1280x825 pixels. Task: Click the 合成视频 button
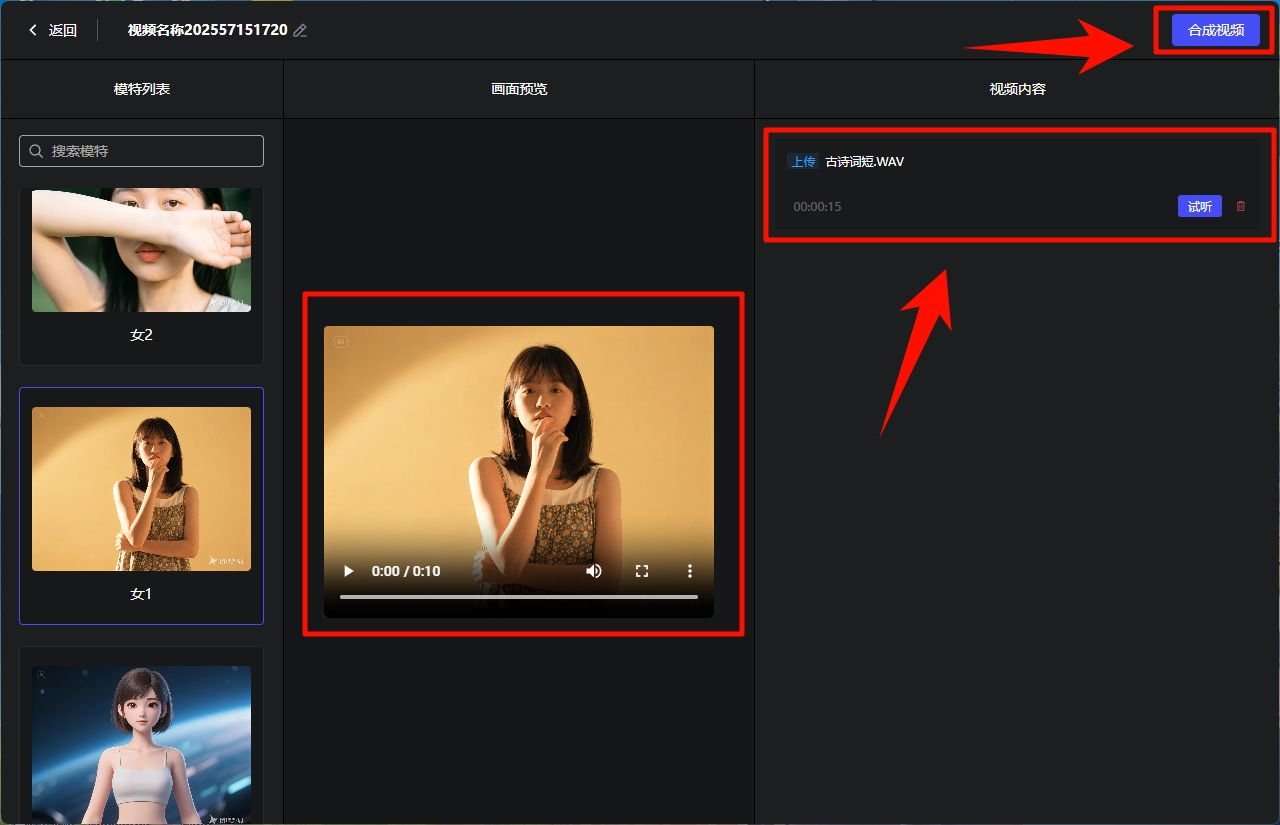click(1215, 30)
